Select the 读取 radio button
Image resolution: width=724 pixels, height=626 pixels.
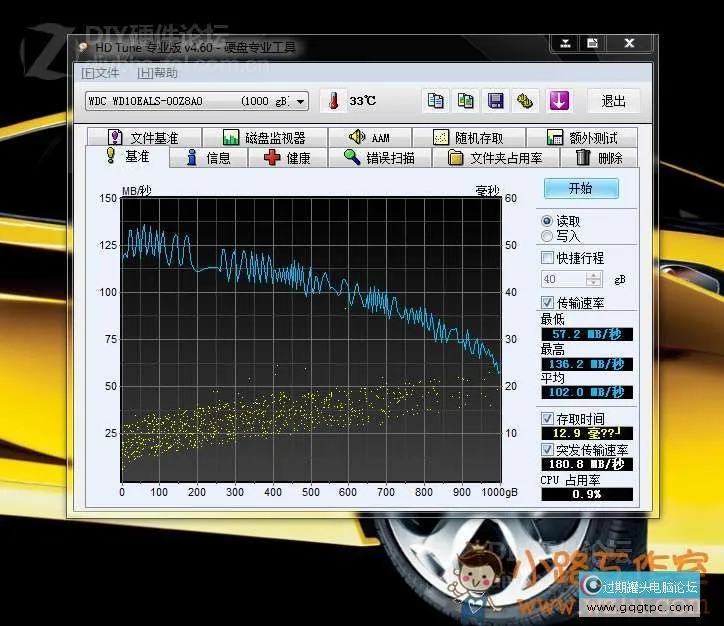pos(546,221)
